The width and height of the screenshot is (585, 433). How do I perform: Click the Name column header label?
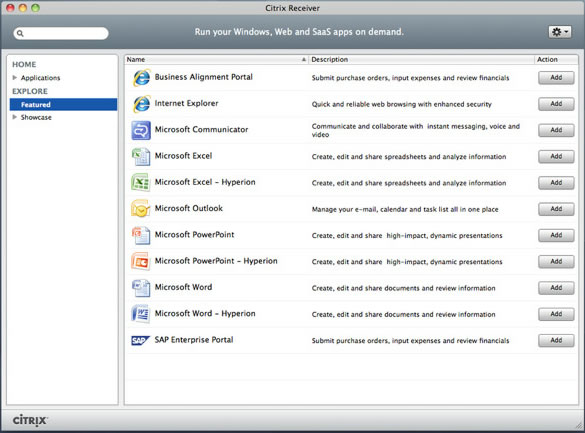tap(136, 59)
